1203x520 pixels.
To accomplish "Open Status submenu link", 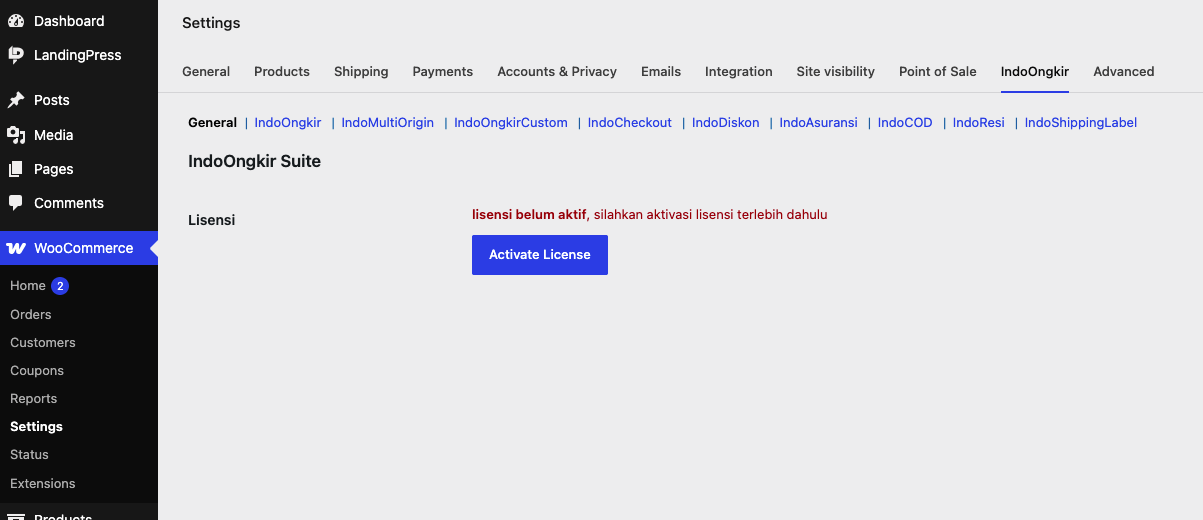I will pyautogui.click(x=30, y=454).
